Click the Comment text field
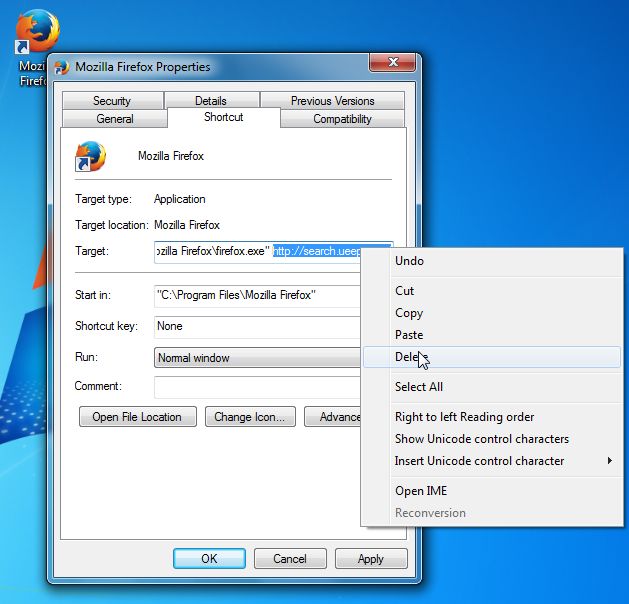629x604 pixels. [257, 387]
